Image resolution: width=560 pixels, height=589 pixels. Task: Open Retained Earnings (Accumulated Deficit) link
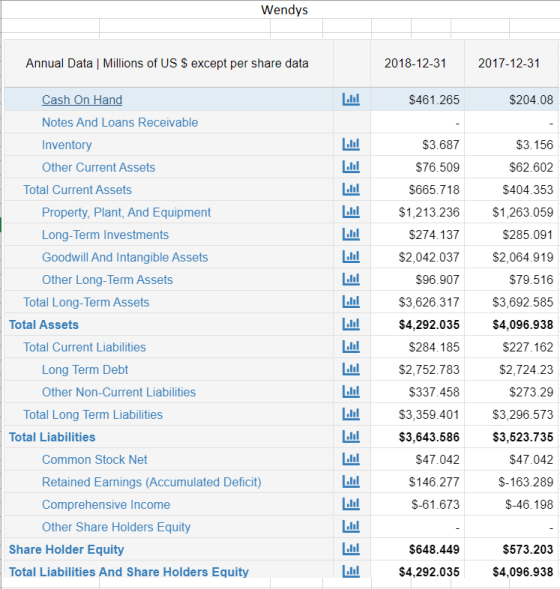pyautogui.click(x=152, y=482)
